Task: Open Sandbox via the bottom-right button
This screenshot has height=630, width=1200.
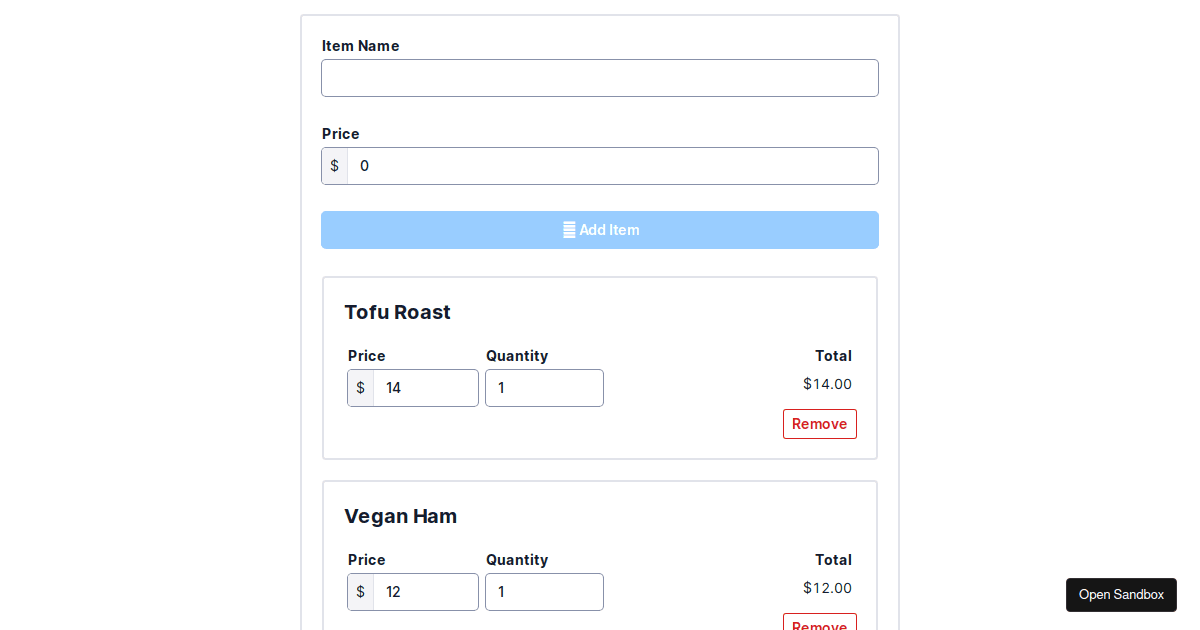Action: 1121,594
